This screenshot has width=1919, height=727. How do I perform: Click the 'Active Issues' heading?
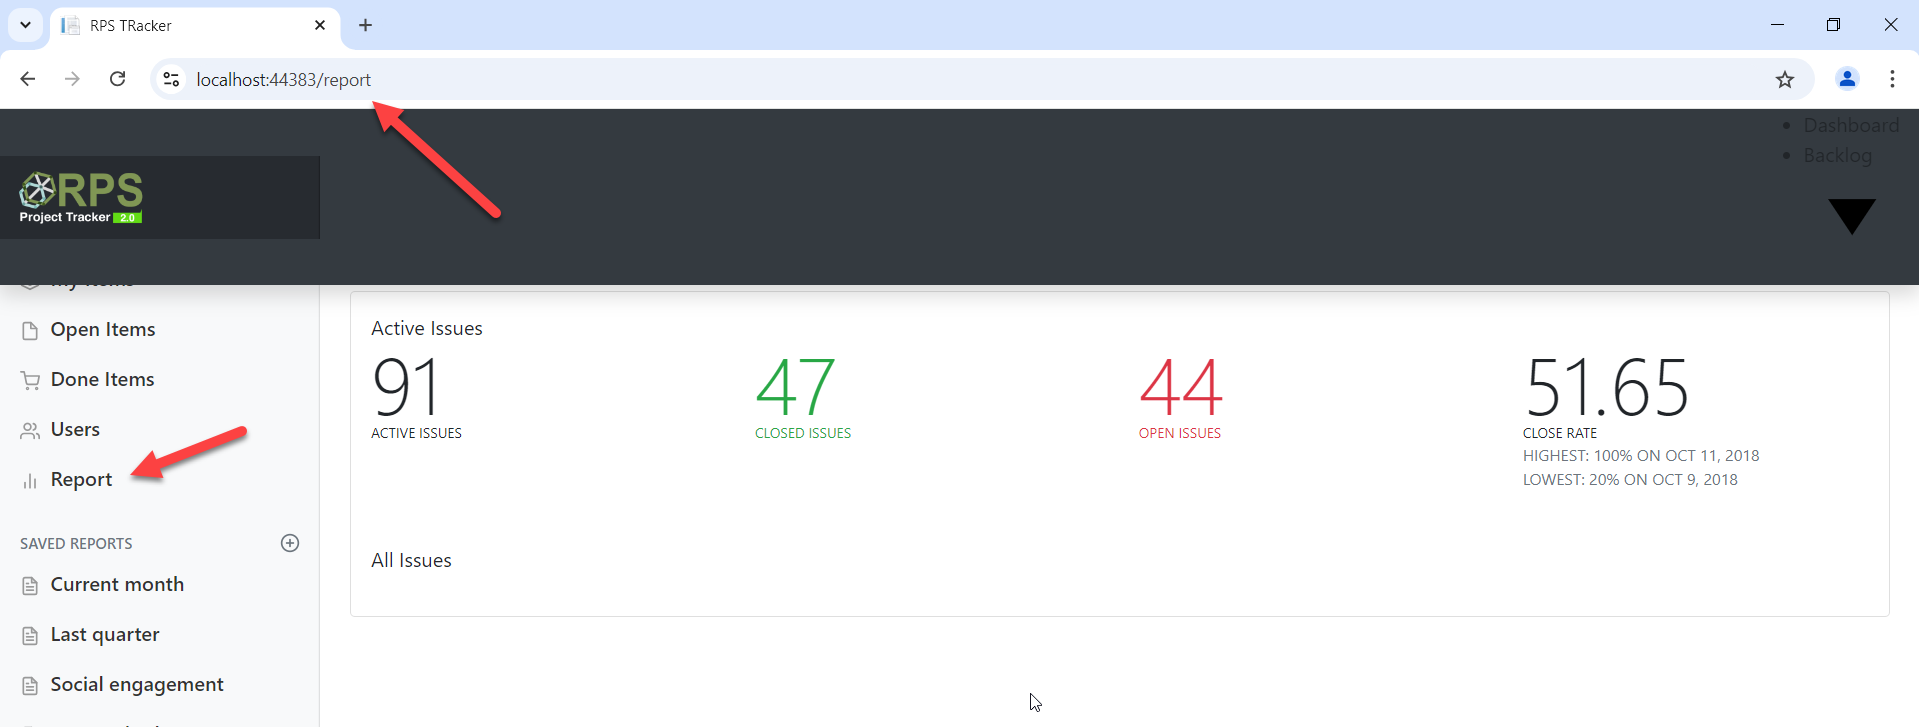click(x=427, y=328)
